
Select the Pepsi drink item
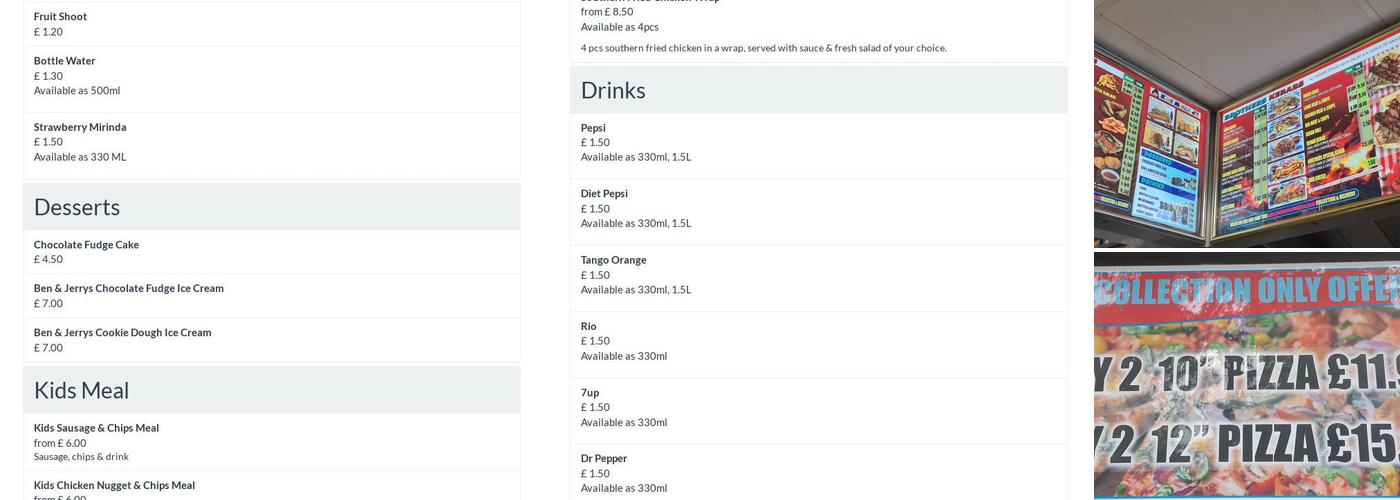click(818, 146)
